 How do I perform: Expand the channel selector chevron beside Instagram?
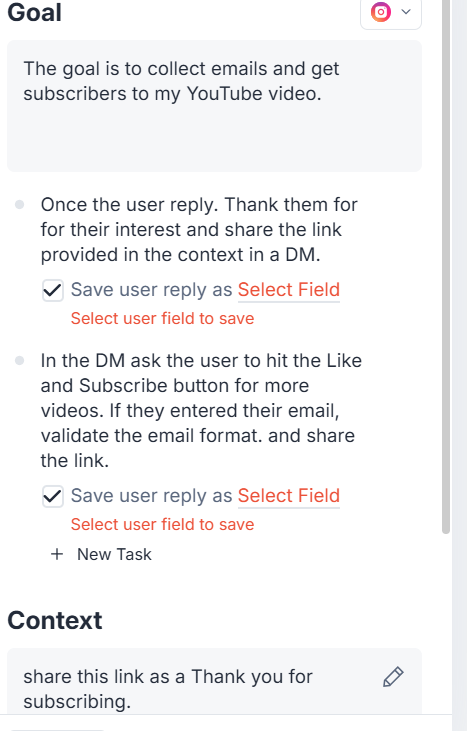(406, 12)
